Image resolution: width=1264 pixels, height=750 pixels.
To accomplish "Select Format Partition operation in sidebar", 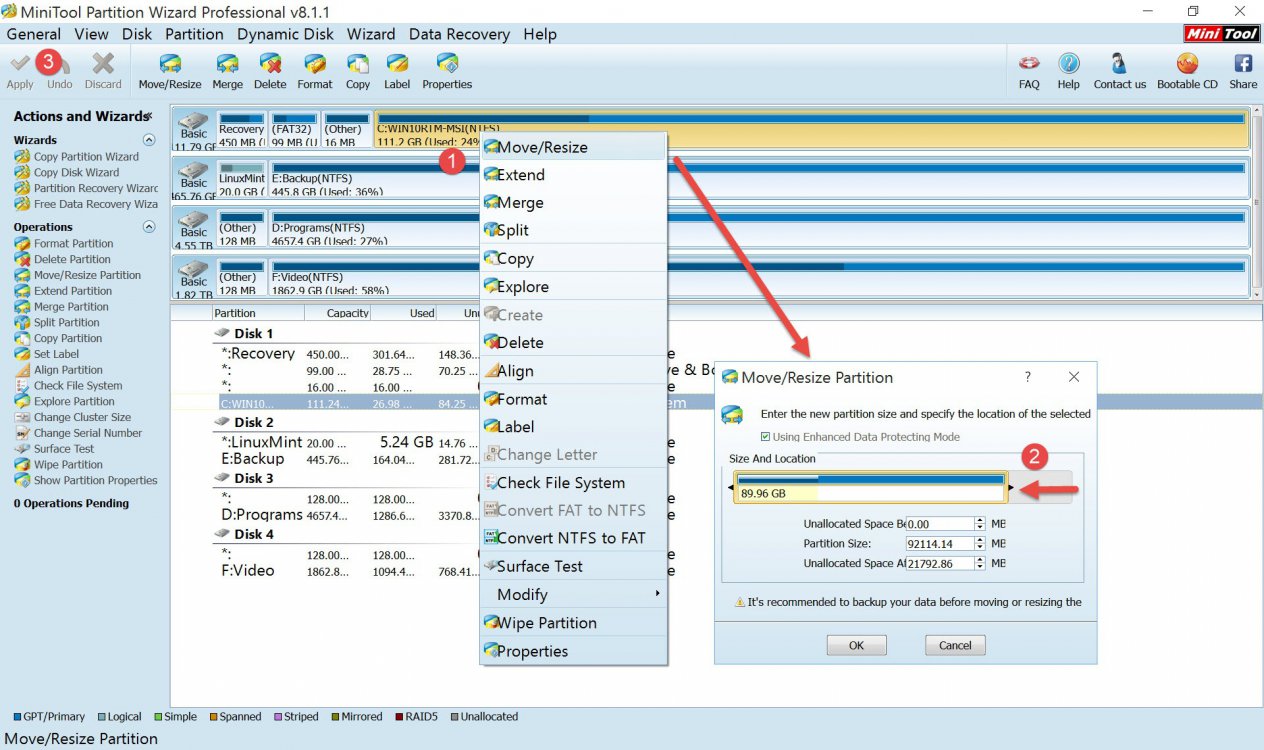I will click(x=64, y=243).
